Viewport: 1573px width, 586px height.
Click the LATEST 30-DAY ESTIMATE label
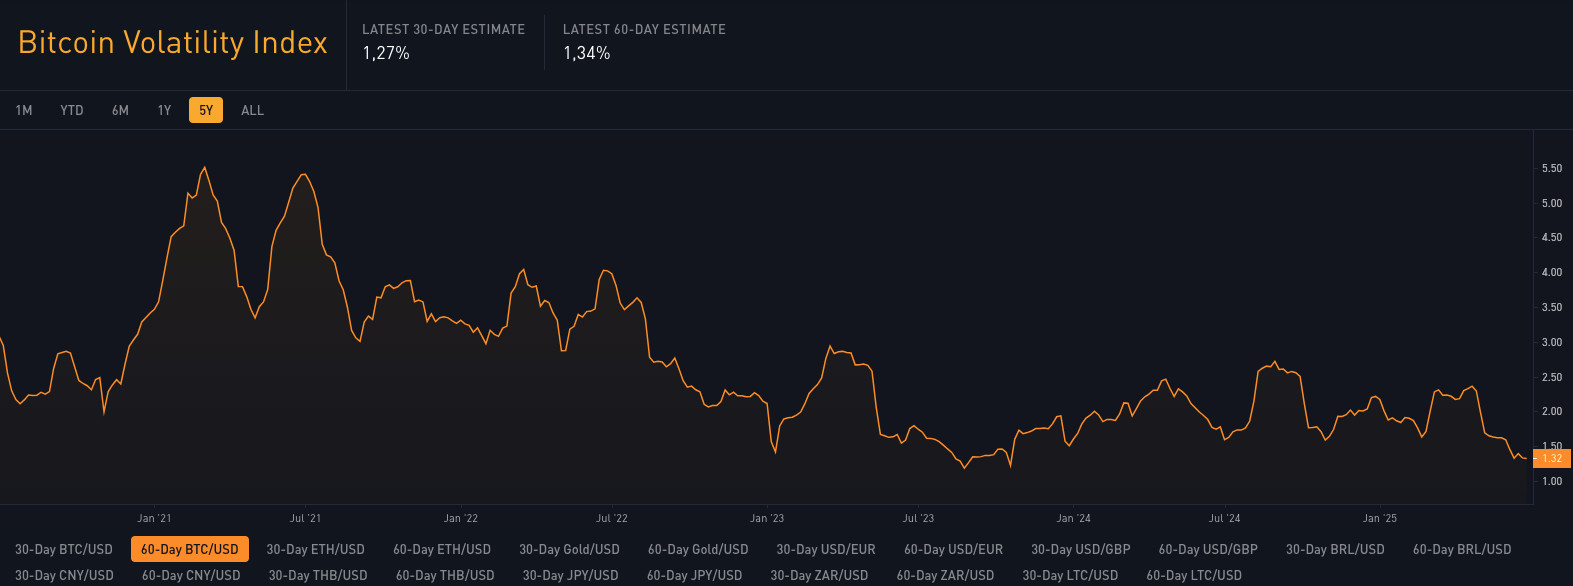pos(443,29)
